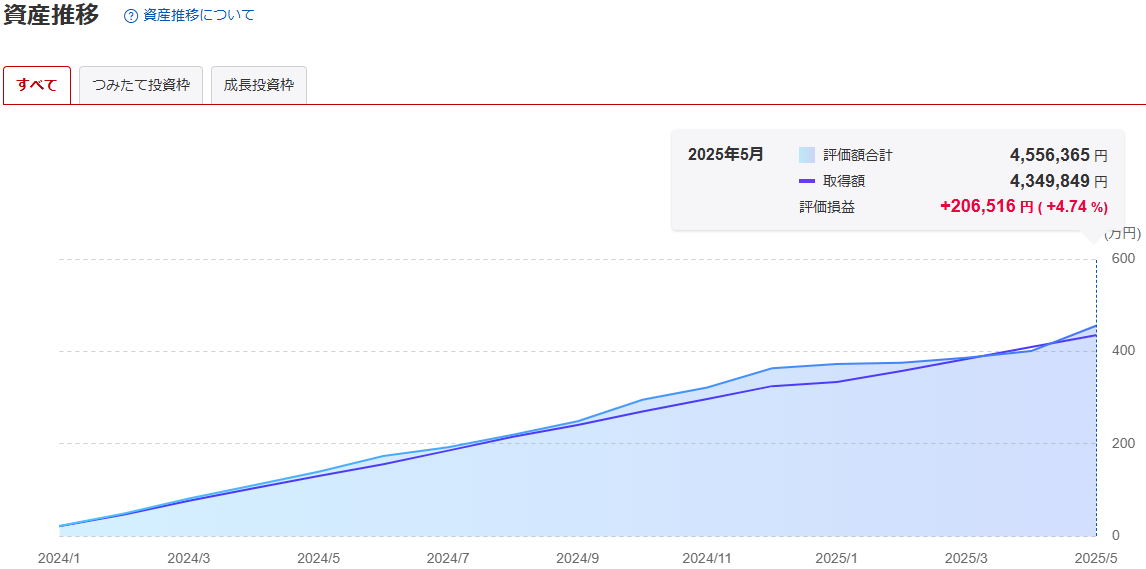Click the 600 y-axis gridline label
This screenshot has height=569, width=1146.
(x=1124, y=259)
